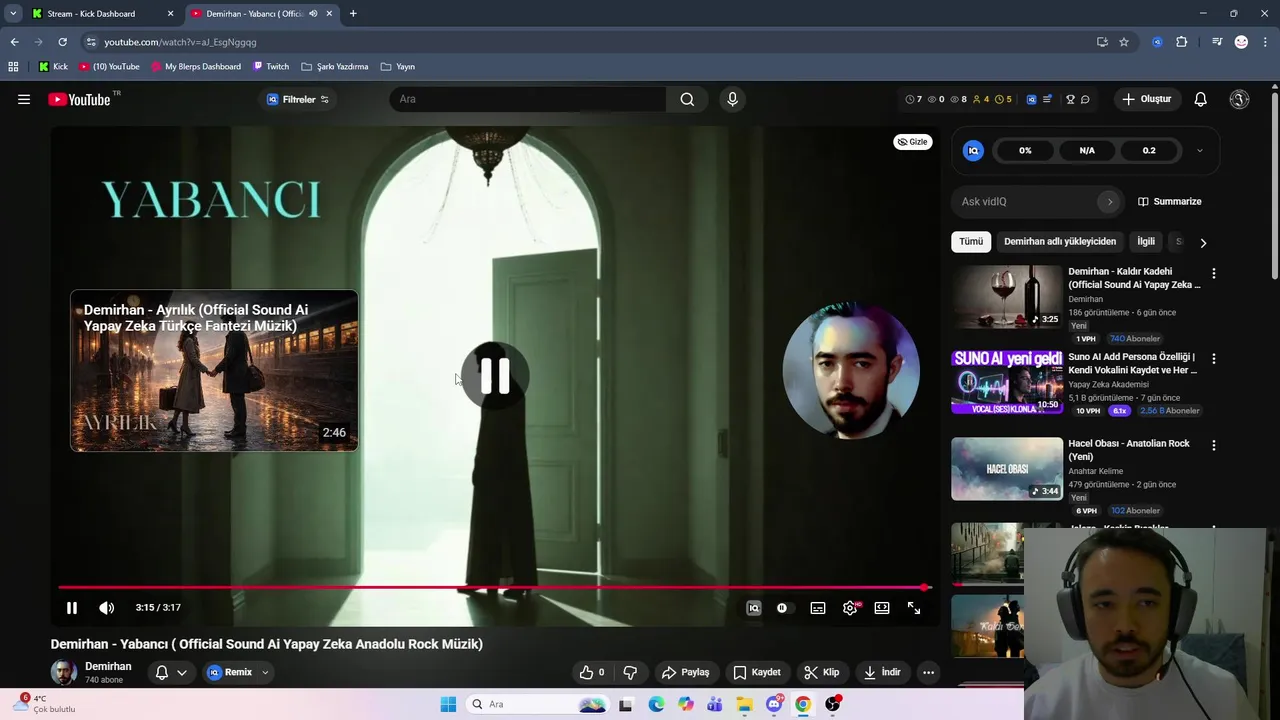Select Demirhan adlı yükleyiciden chip
The height and width of the screenshot is (720, 1280).
[1060, 241]
